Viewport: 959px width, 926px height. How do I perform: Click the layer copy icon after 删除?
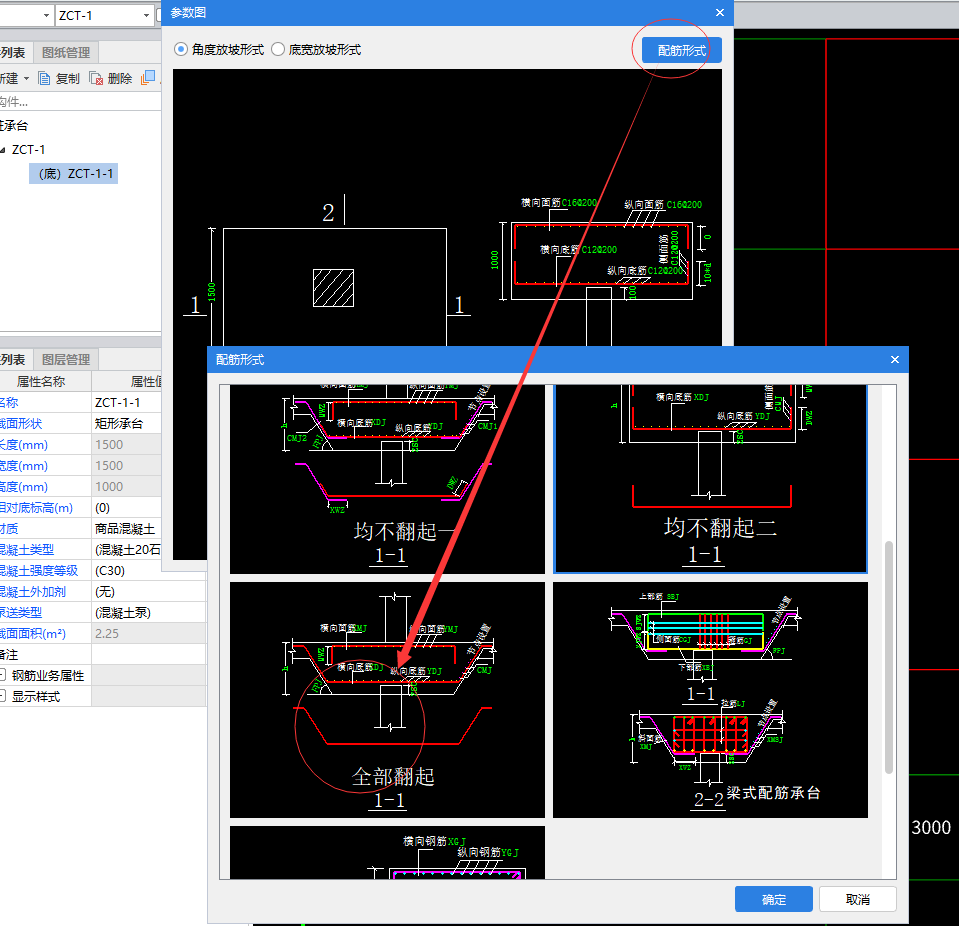point(148,78)
